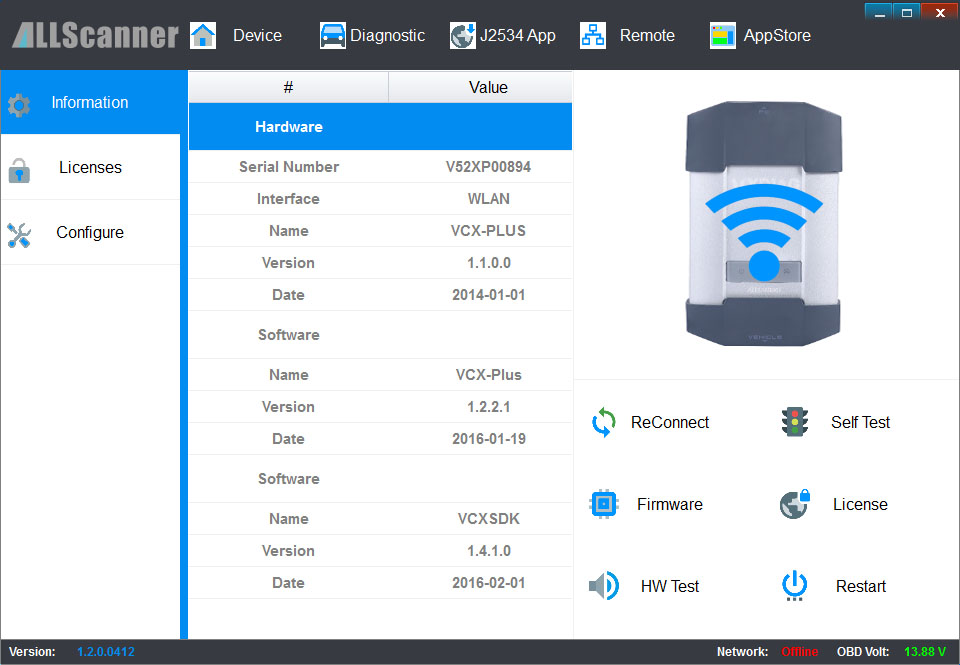Open the Remote tab label

pos(647,36)
